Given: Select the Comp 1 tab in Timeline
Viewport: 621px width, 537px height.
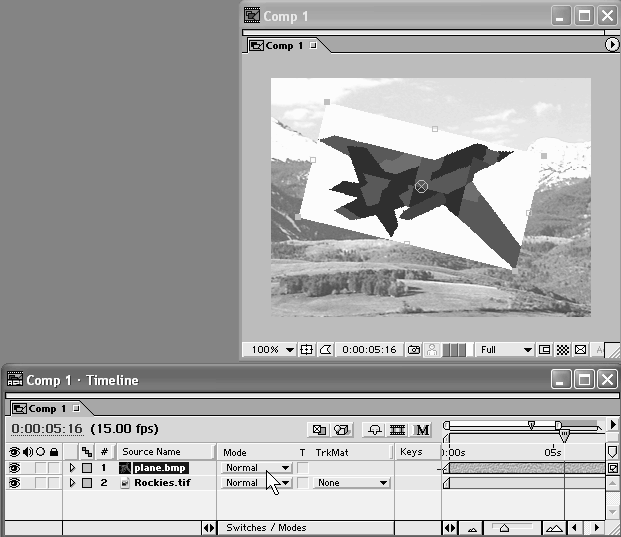Looking at the screenshot, I should click(43, 408).
